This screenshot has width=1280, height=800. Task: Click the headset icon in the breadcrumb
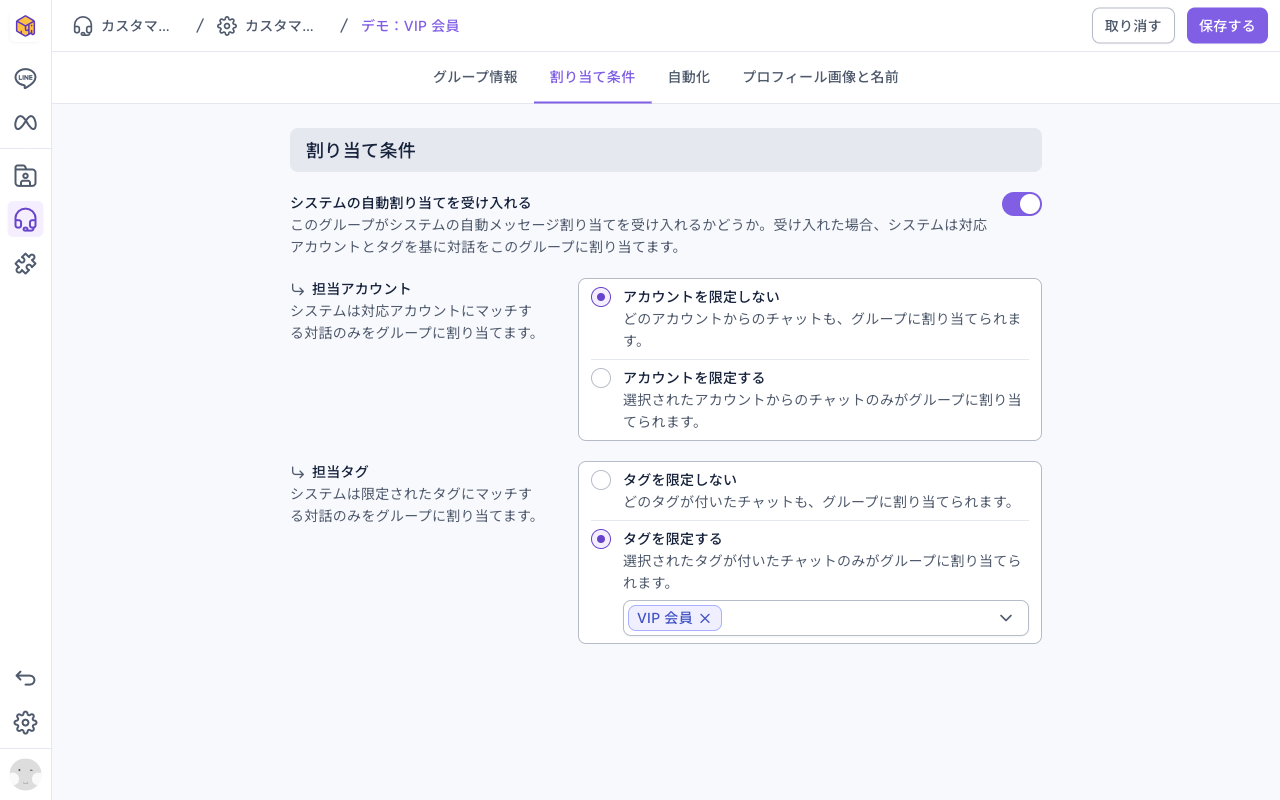click(x=83, y=26)
